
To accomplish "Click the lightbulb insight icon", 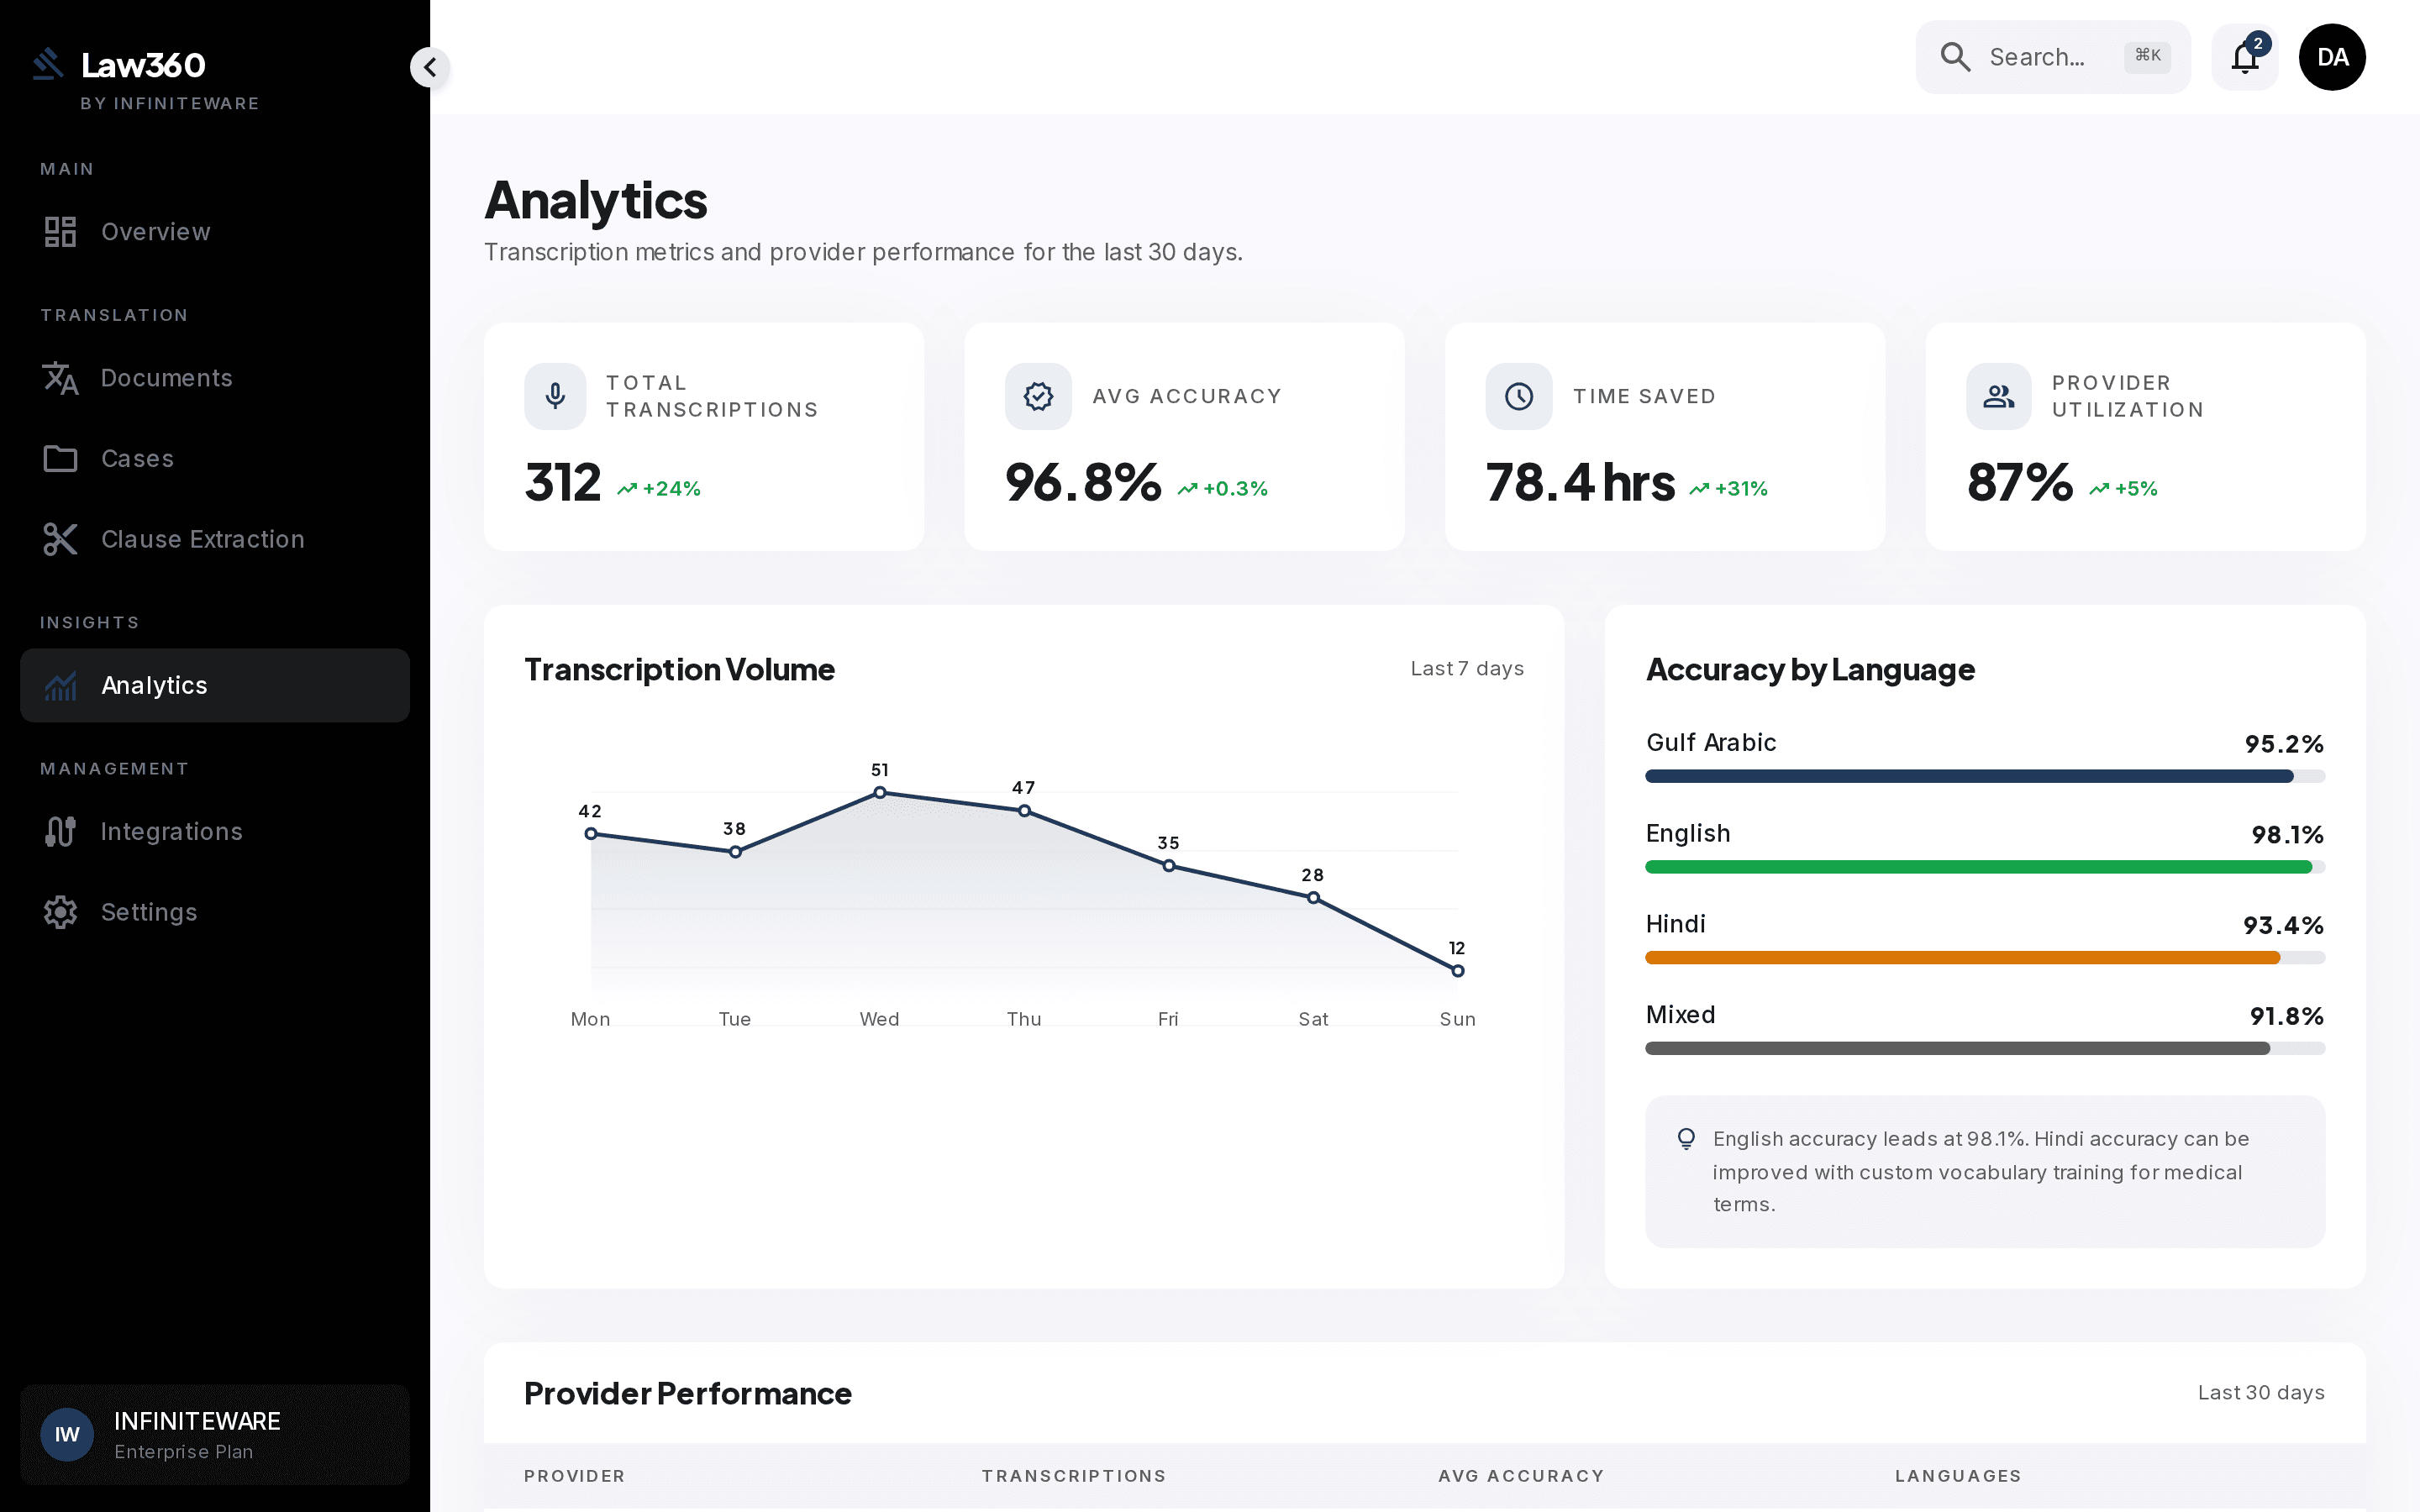I will pos(1686,1139).
